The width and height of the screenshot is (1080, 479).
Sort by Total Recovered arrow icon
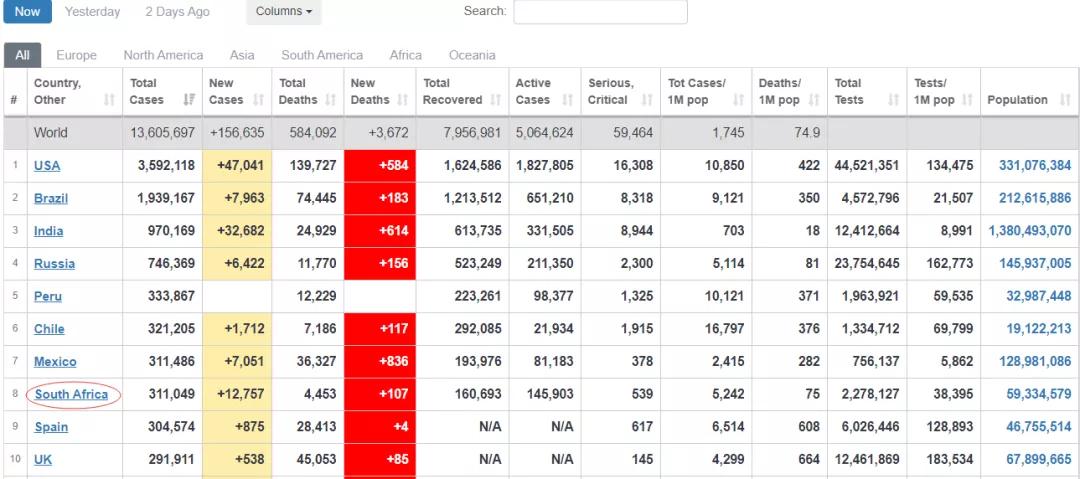point(497,100)
